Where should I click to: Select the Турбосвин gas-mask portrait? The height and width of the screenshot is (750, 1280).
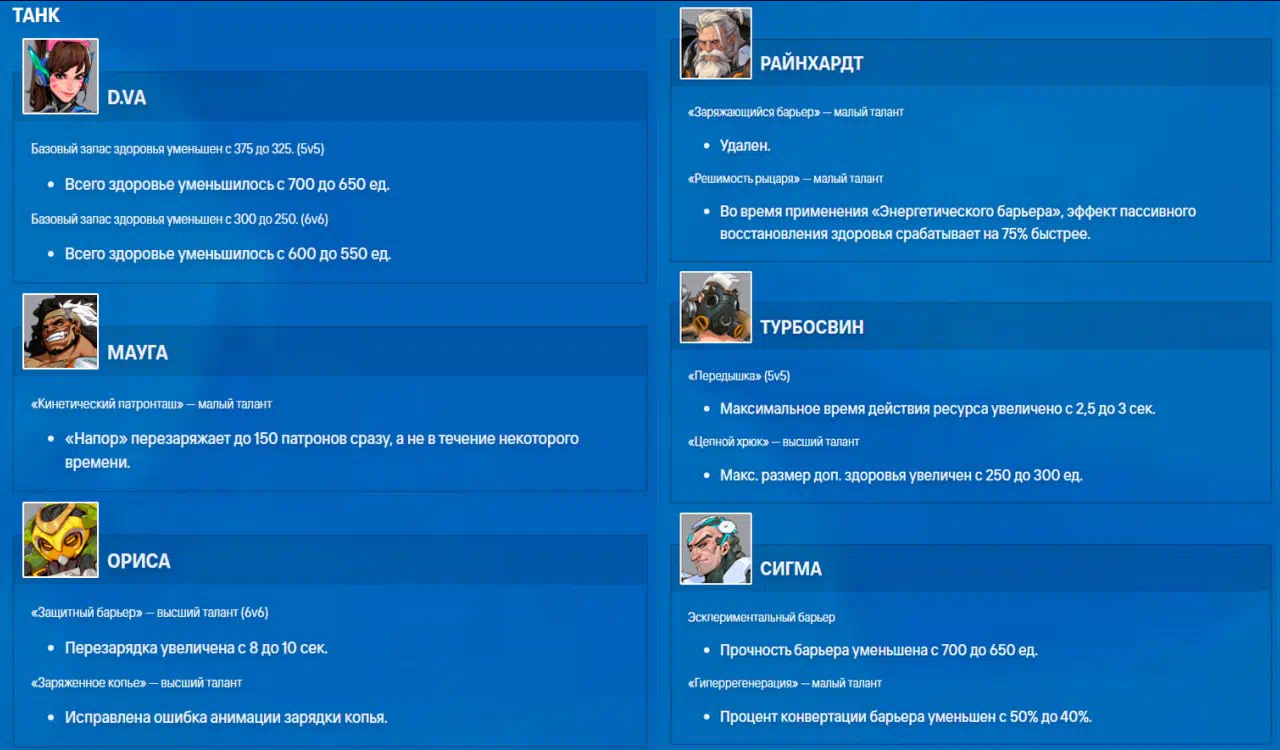[x=715, y=307]
